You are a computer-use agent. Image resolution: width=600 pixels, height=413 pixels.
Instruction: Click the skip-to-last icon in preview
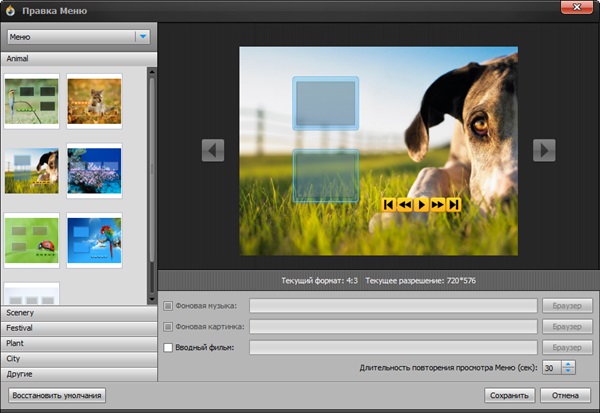[x=454, y=205]
